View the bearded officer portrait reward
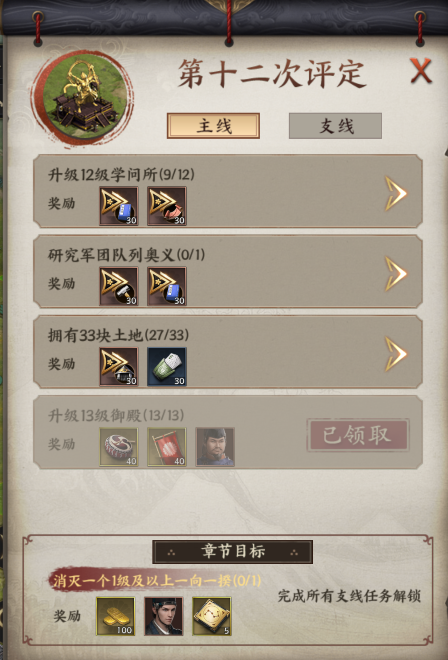Screen dimensions: 448x660 click(215, 447)
